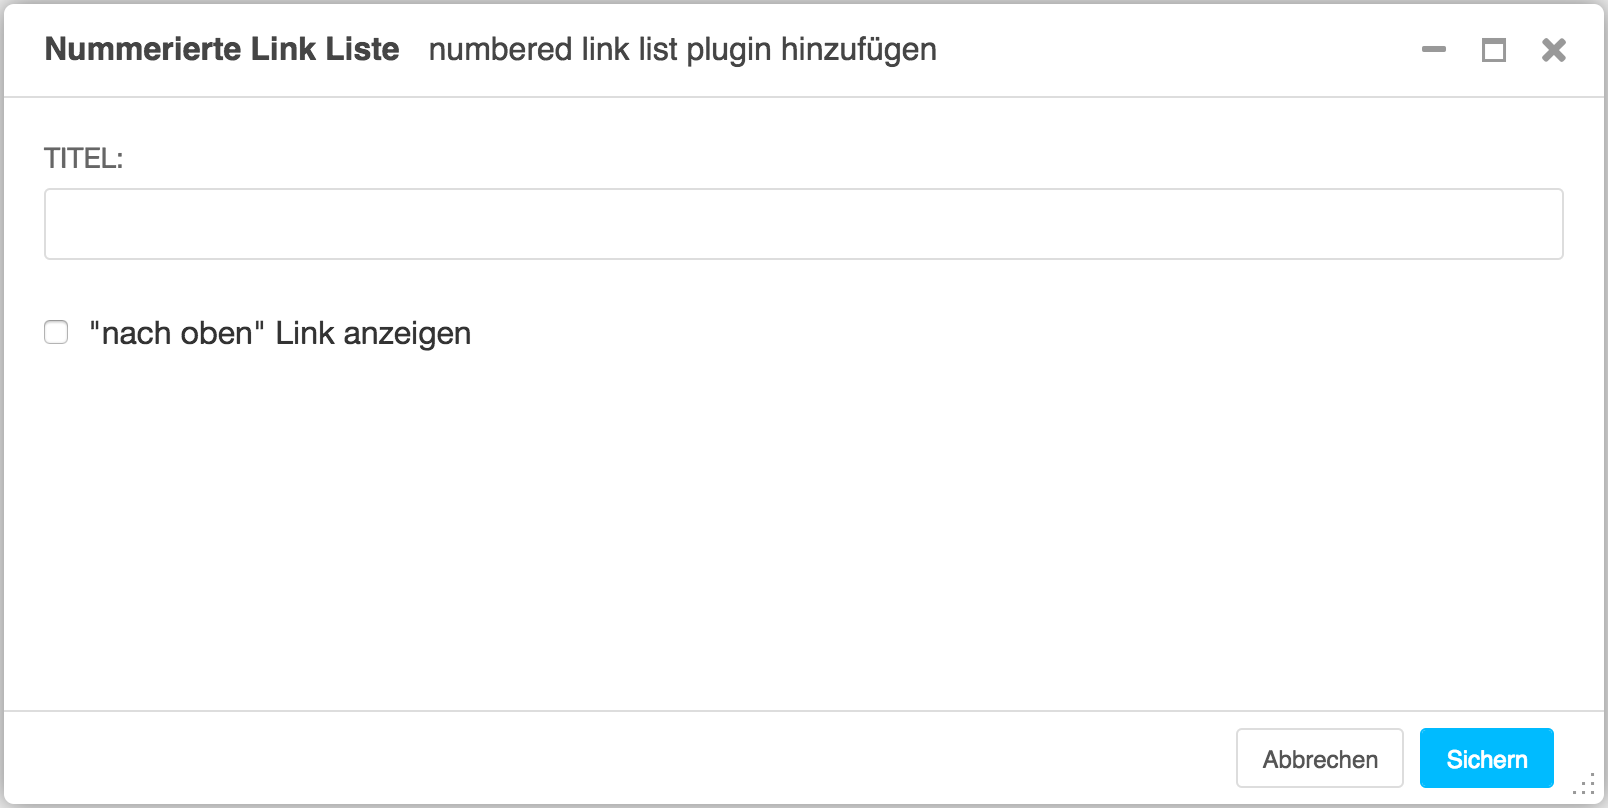
Task: Click the "numbered link list plugin hinzufügen" subtitle
Action: [683, 49]
